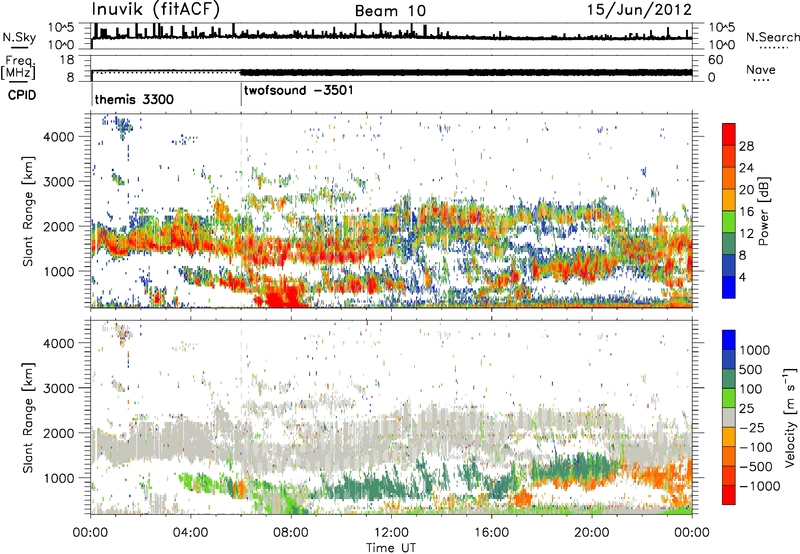Select the "CPID" row label

point(22,95)
